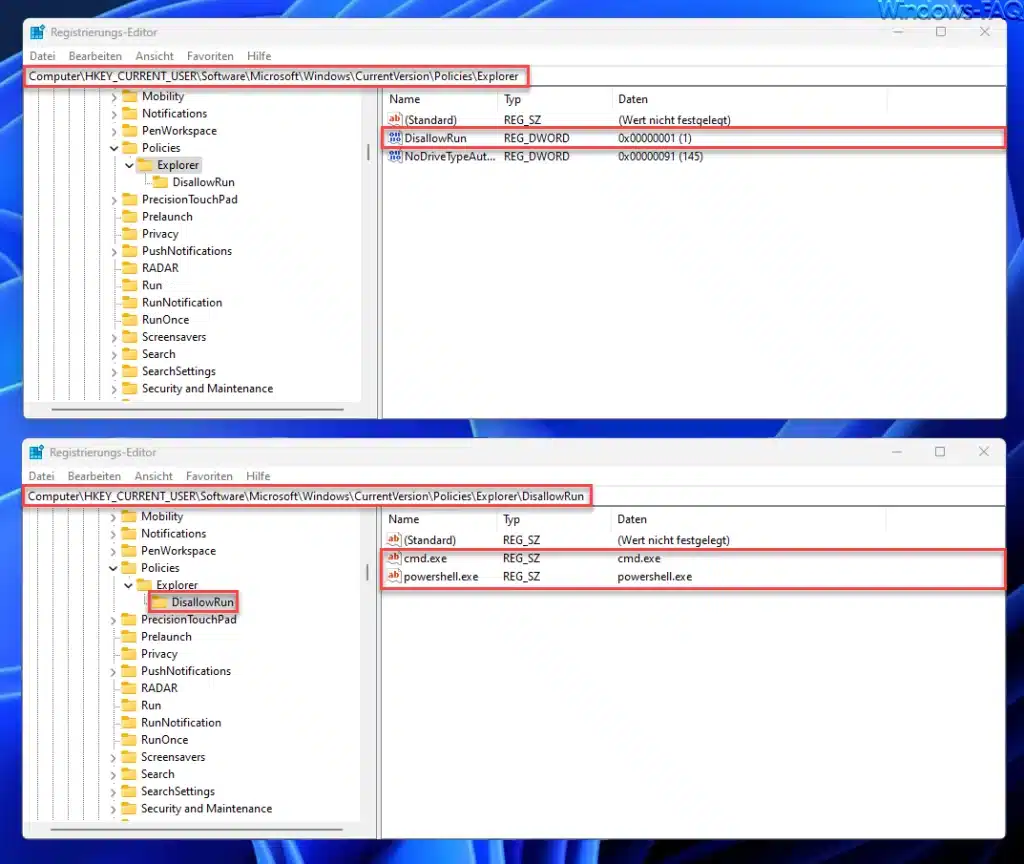The width and height of the screenshot is (1024, 864).
Task: Click the NoDriveTypeAut... DWORD icon in upper window
Action: (x=394, y=156)
